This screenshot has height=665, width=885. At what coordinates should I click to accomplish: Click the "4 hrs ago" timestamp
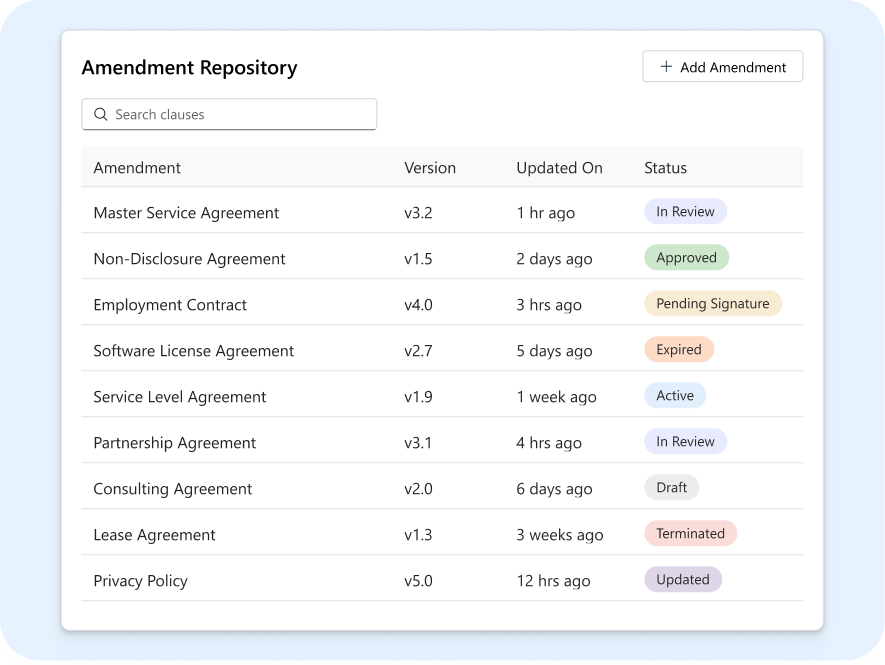point(549,443)
